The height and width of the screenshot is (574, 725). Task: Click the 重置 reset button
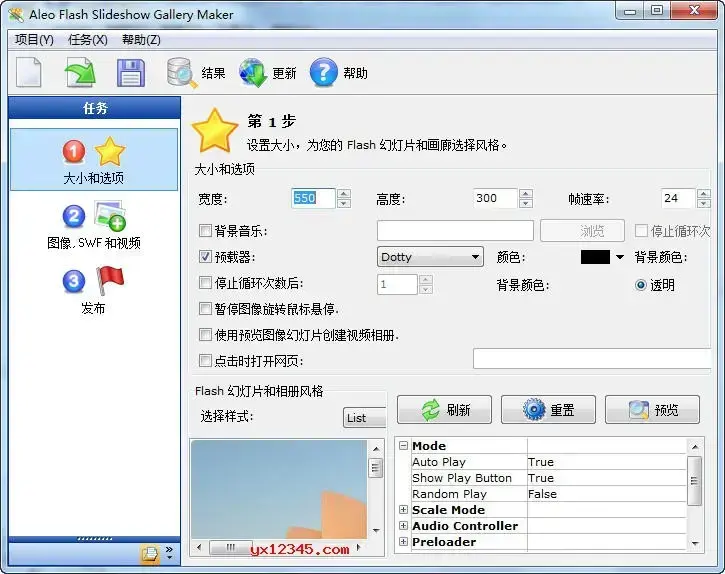pyautogui.click(x=548, y=410)
